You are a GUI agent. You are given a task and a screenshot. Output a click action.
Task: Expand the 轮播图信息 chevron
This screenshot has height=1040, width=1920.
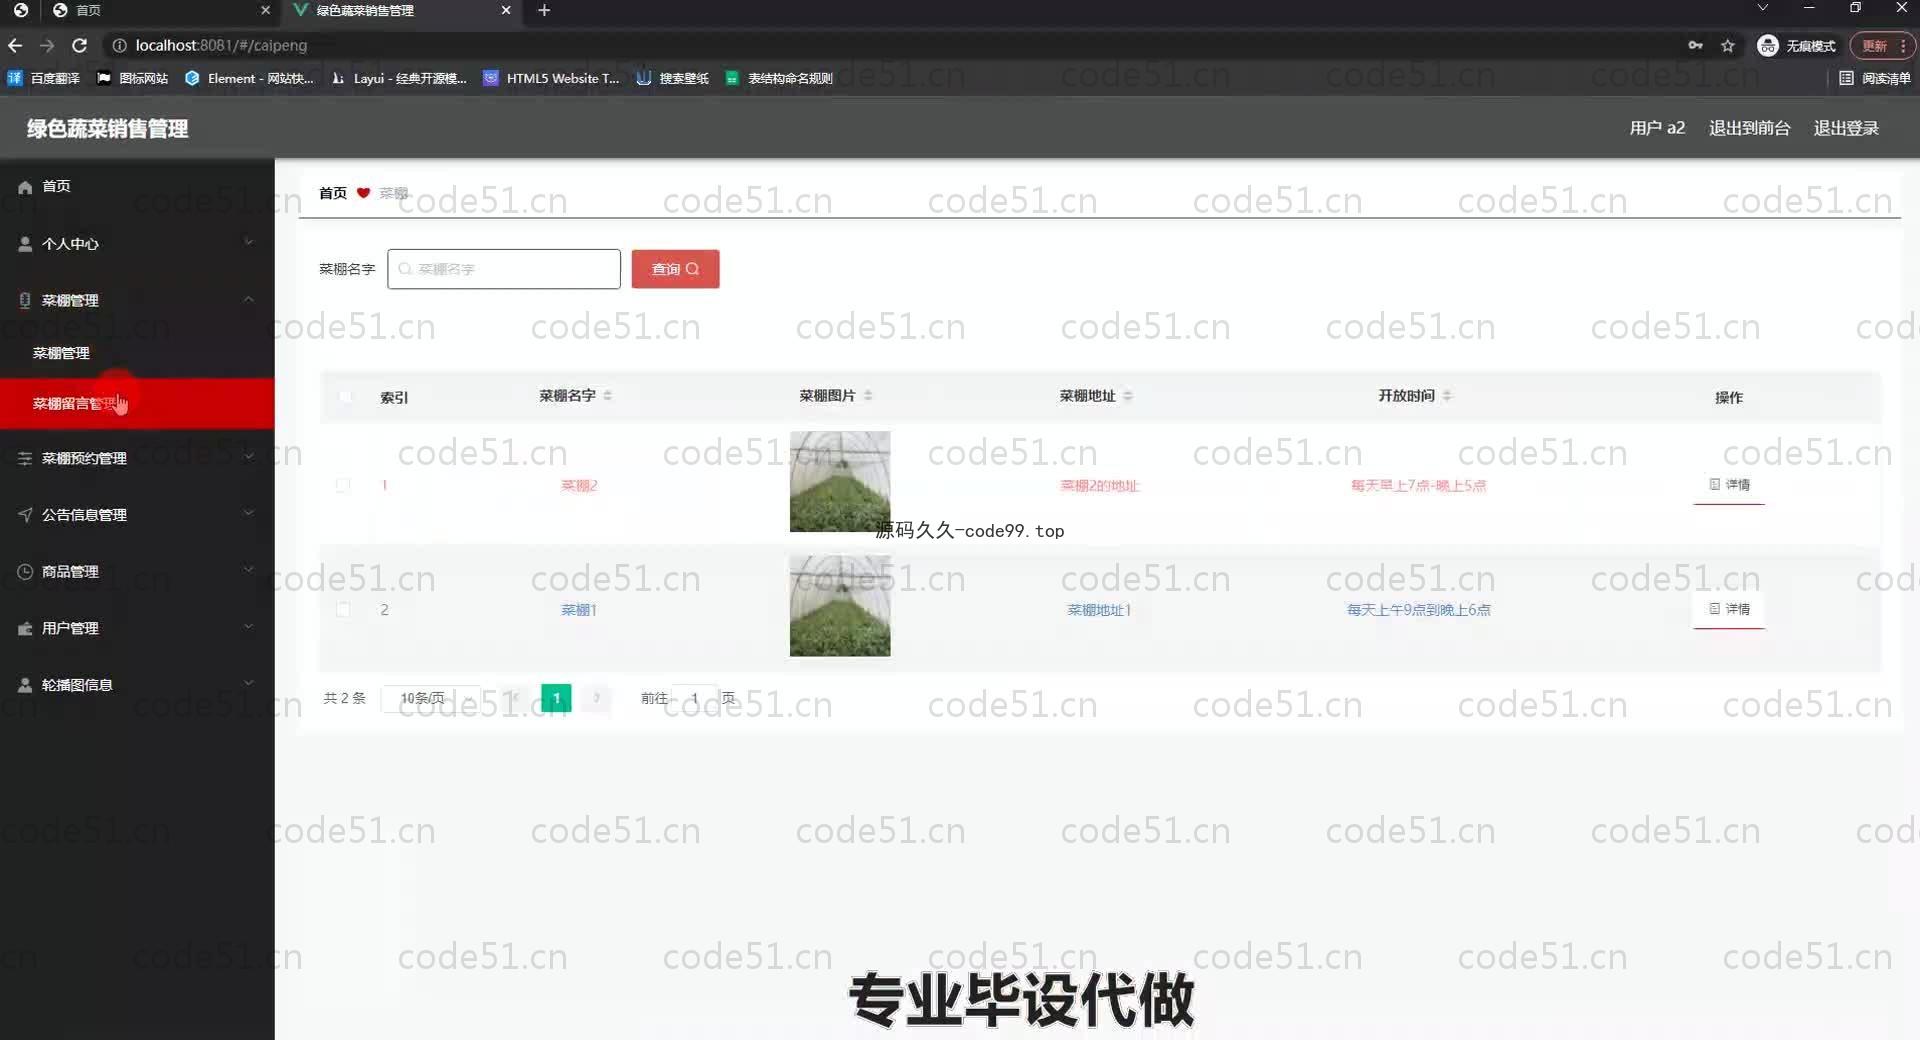click(248, 684)
